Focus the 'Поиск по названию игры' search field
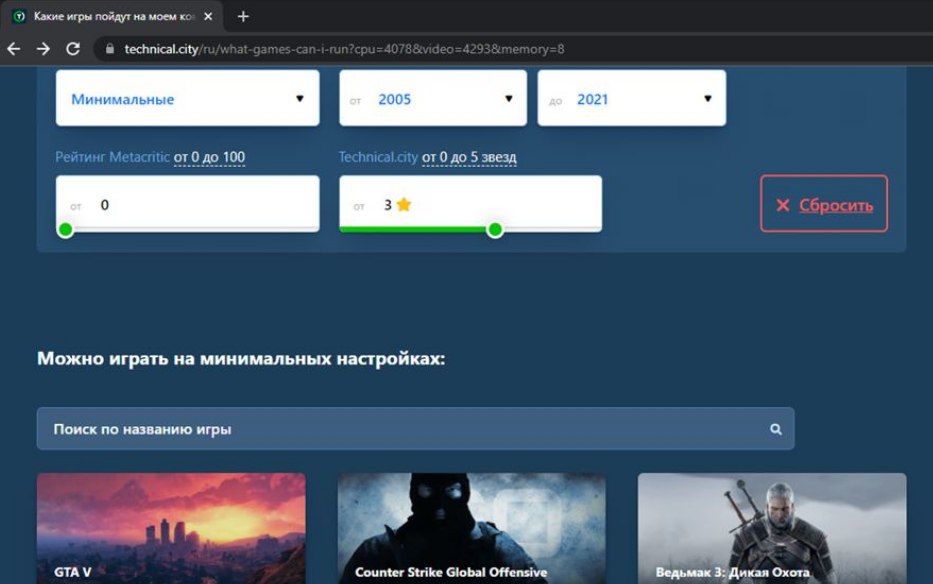Viewport: 933px width, 584px height. click(x=415, y=429)
